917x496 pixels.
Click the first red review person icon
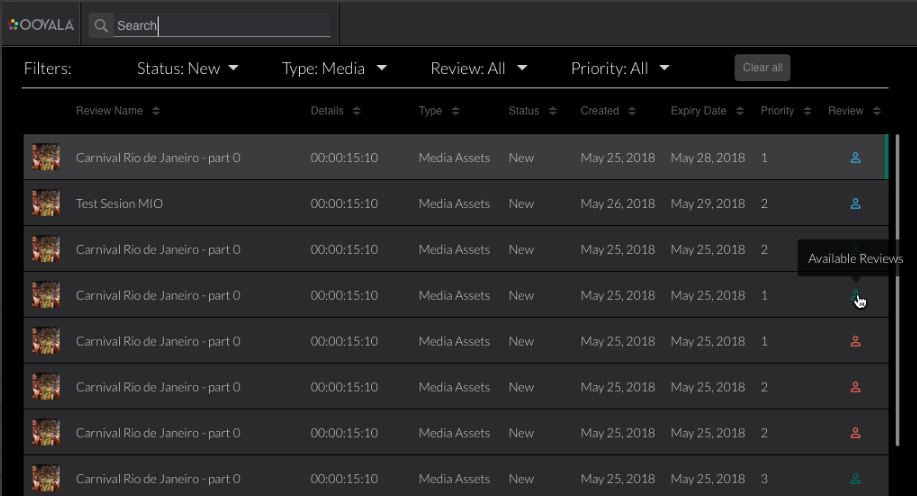[x=855, y=342]
